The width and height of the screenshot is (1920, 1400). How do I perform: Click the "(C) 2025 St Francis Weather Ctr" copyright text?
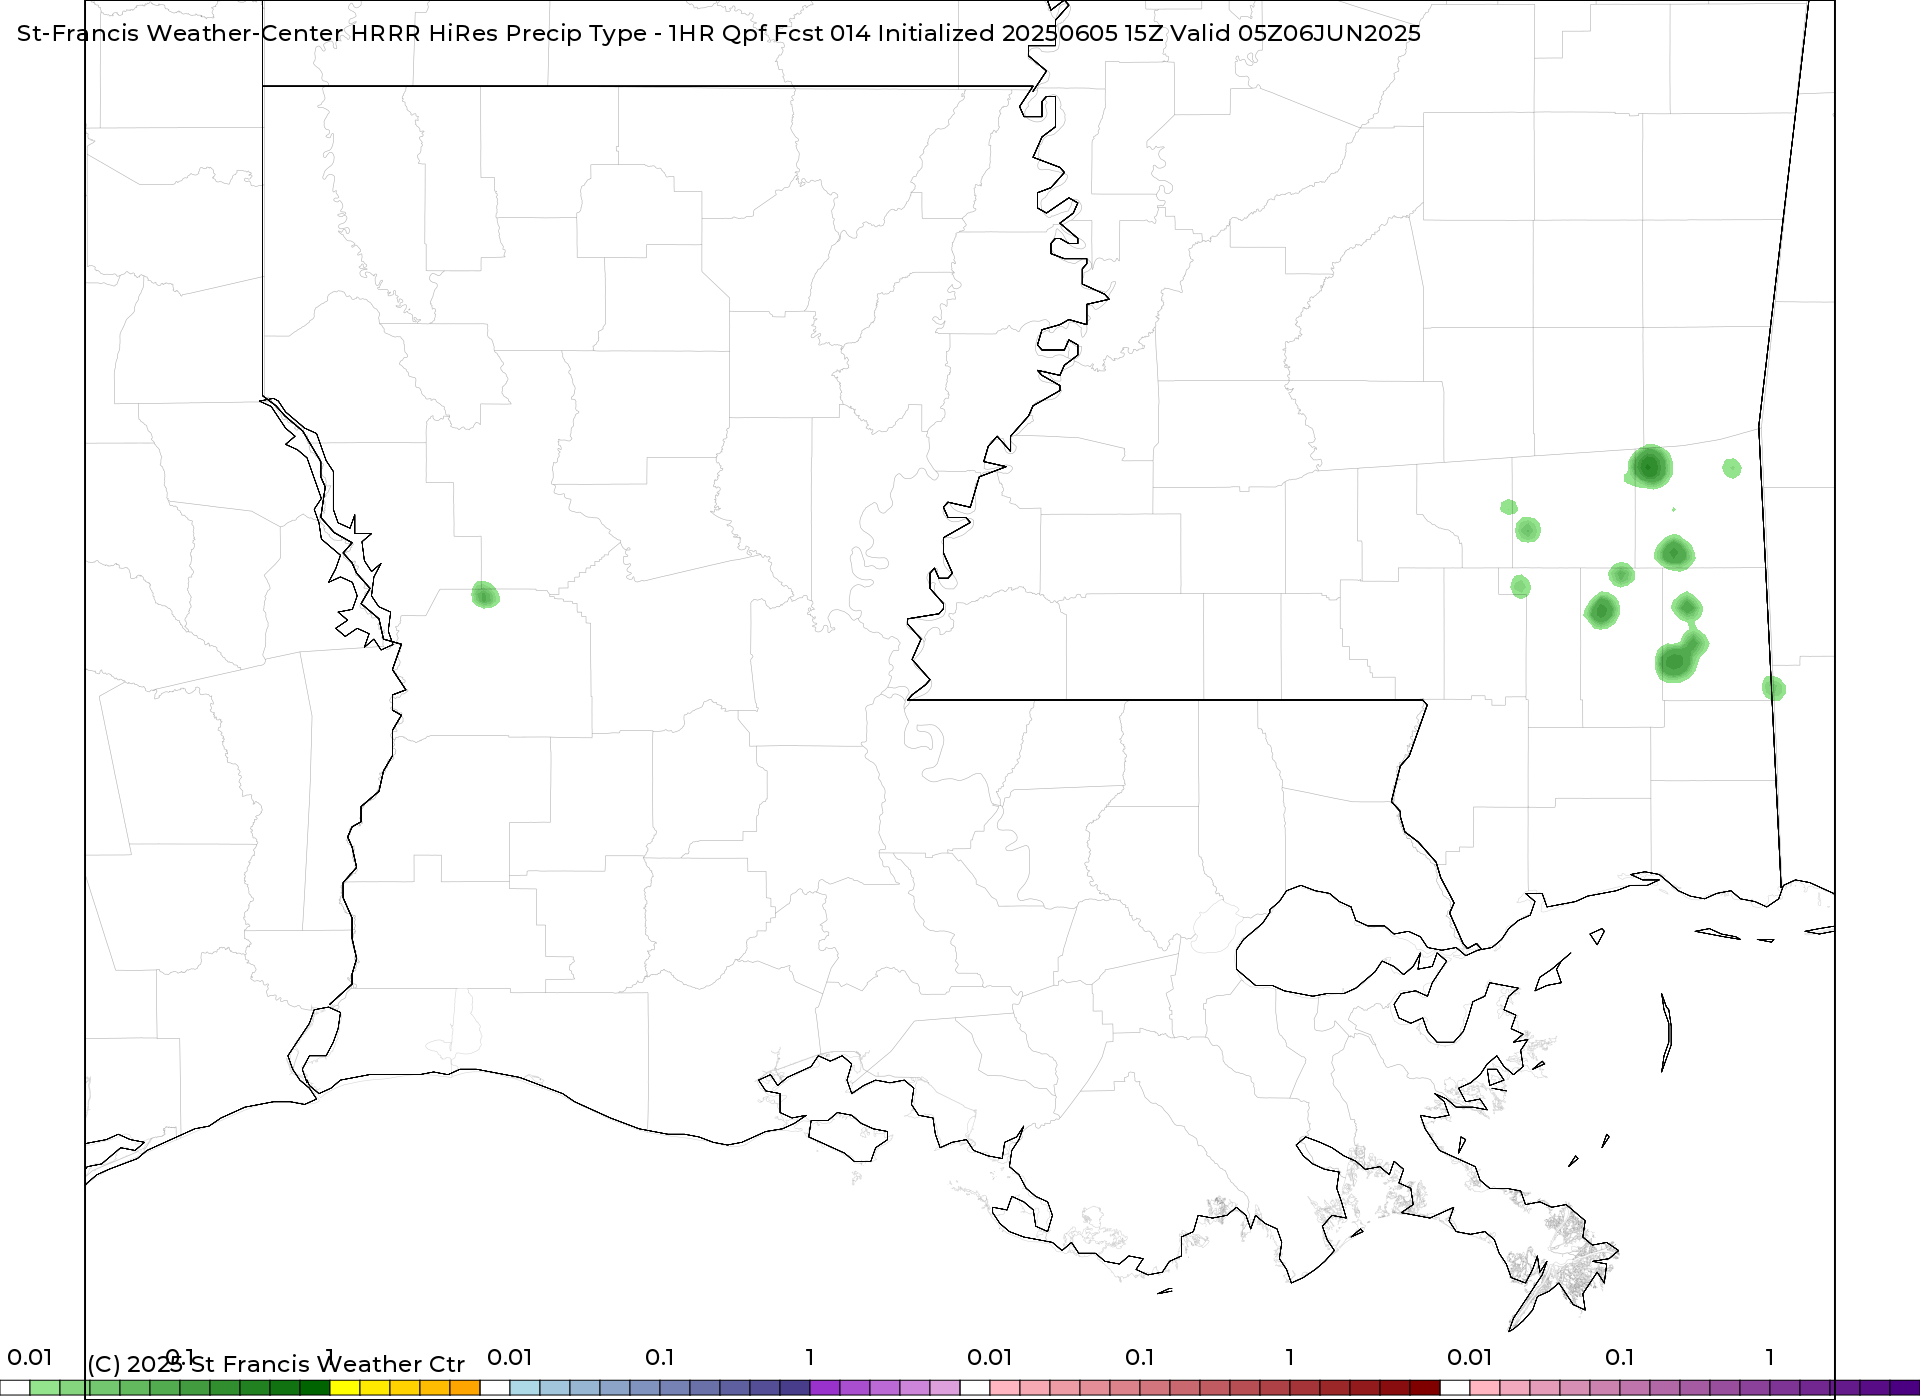point(276,1364)
